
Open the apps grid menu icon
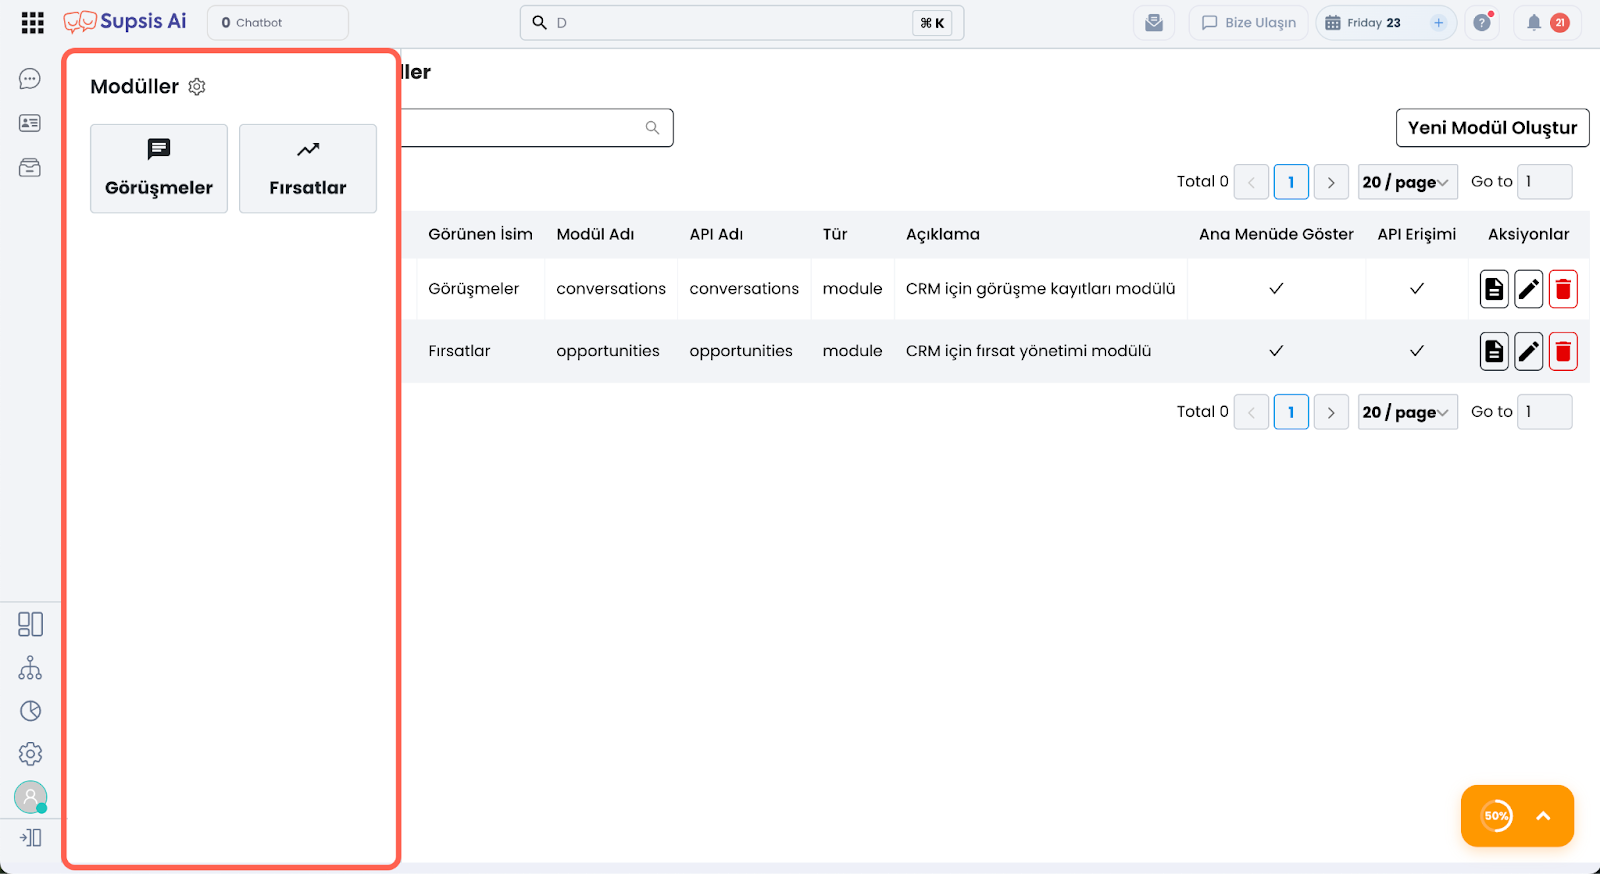point(32,23)
